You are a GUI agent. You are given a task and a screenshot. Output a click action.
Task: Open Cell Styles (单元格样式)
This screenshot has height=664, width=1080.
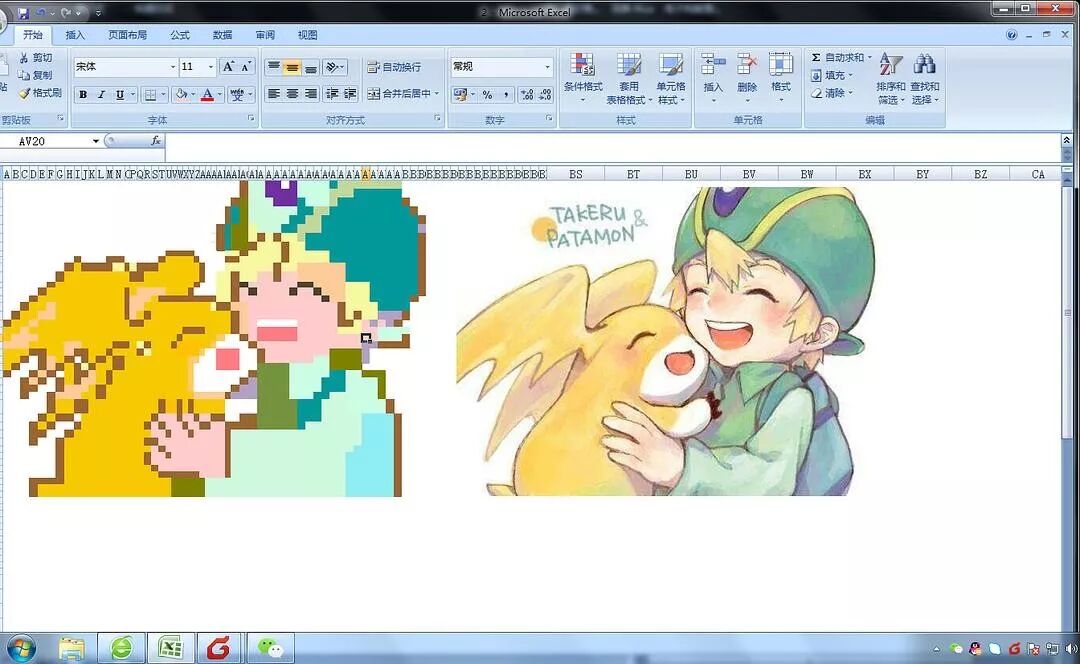(x=671, y=78)
